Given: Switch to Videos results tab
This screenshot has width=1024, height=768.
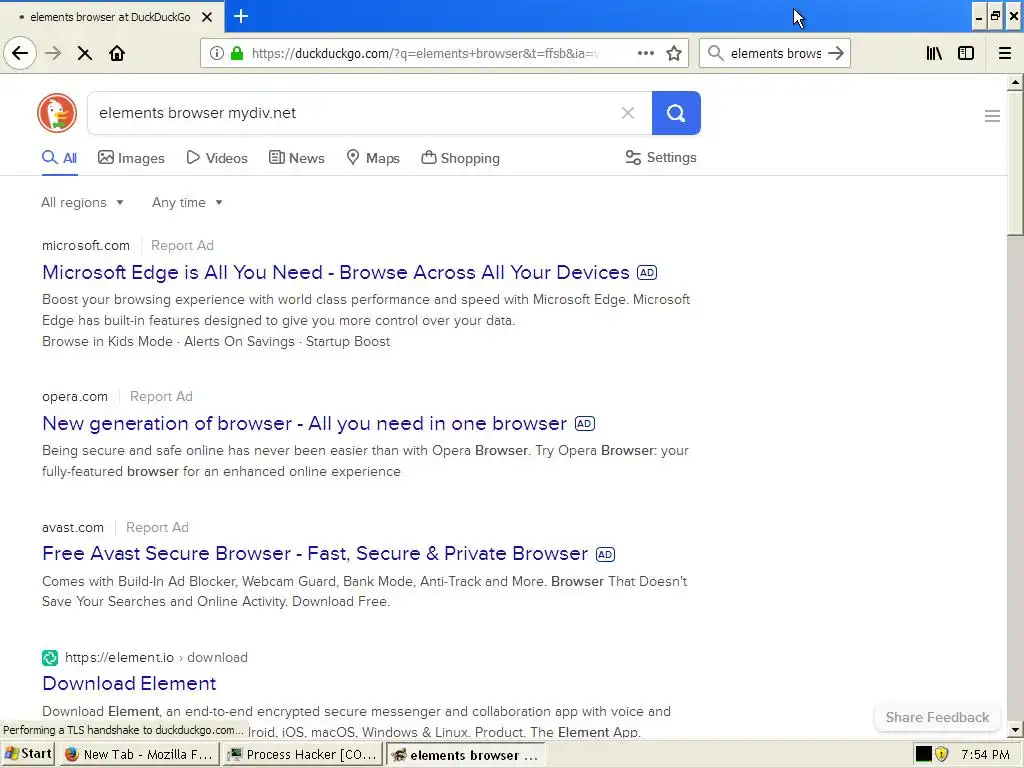Looking at the screenshot, I should pyautogui.click(x=217, y=158).
